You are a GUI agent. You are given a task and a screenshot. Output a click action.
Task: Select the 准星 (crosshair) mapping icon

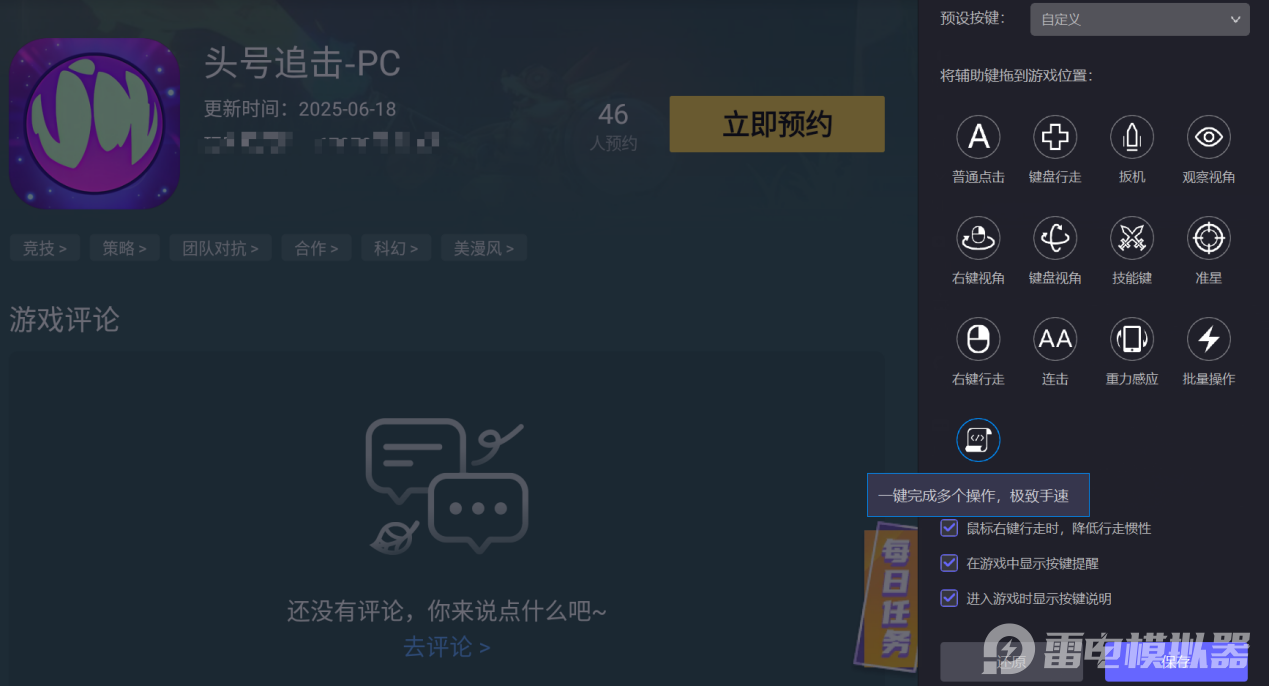[1208, 238]
